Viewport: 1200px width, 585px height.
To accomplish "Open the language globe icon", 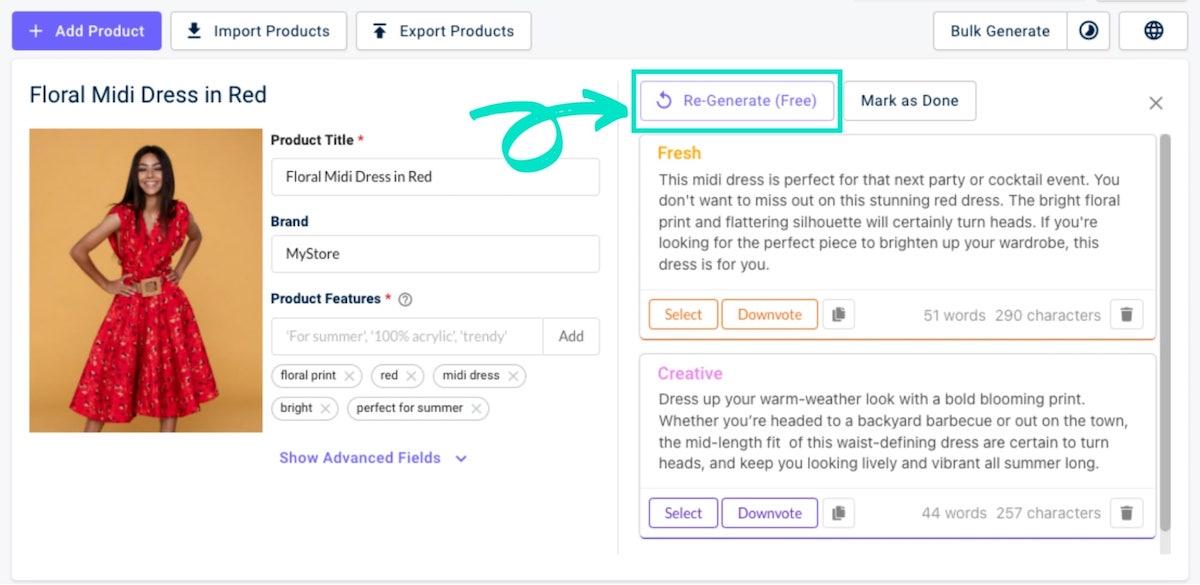I will pos(1153,31).
